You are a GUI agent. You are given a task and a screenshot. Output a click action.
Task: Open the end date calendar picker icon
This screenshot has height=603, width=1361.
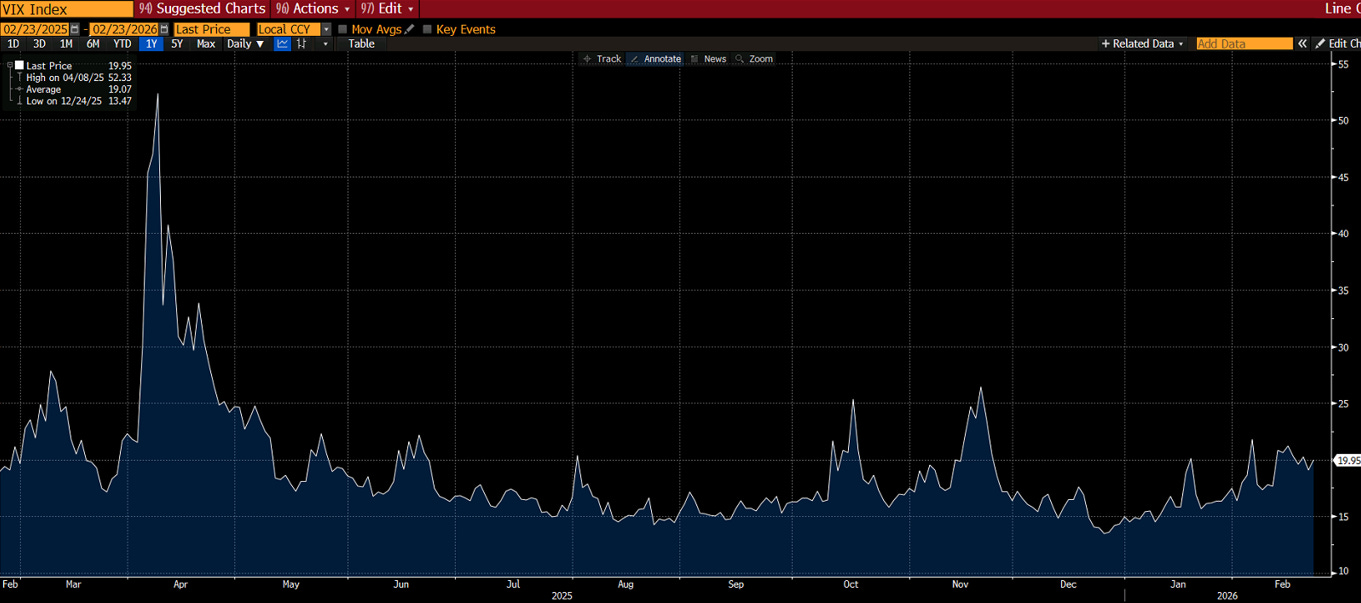pos(164,29)
